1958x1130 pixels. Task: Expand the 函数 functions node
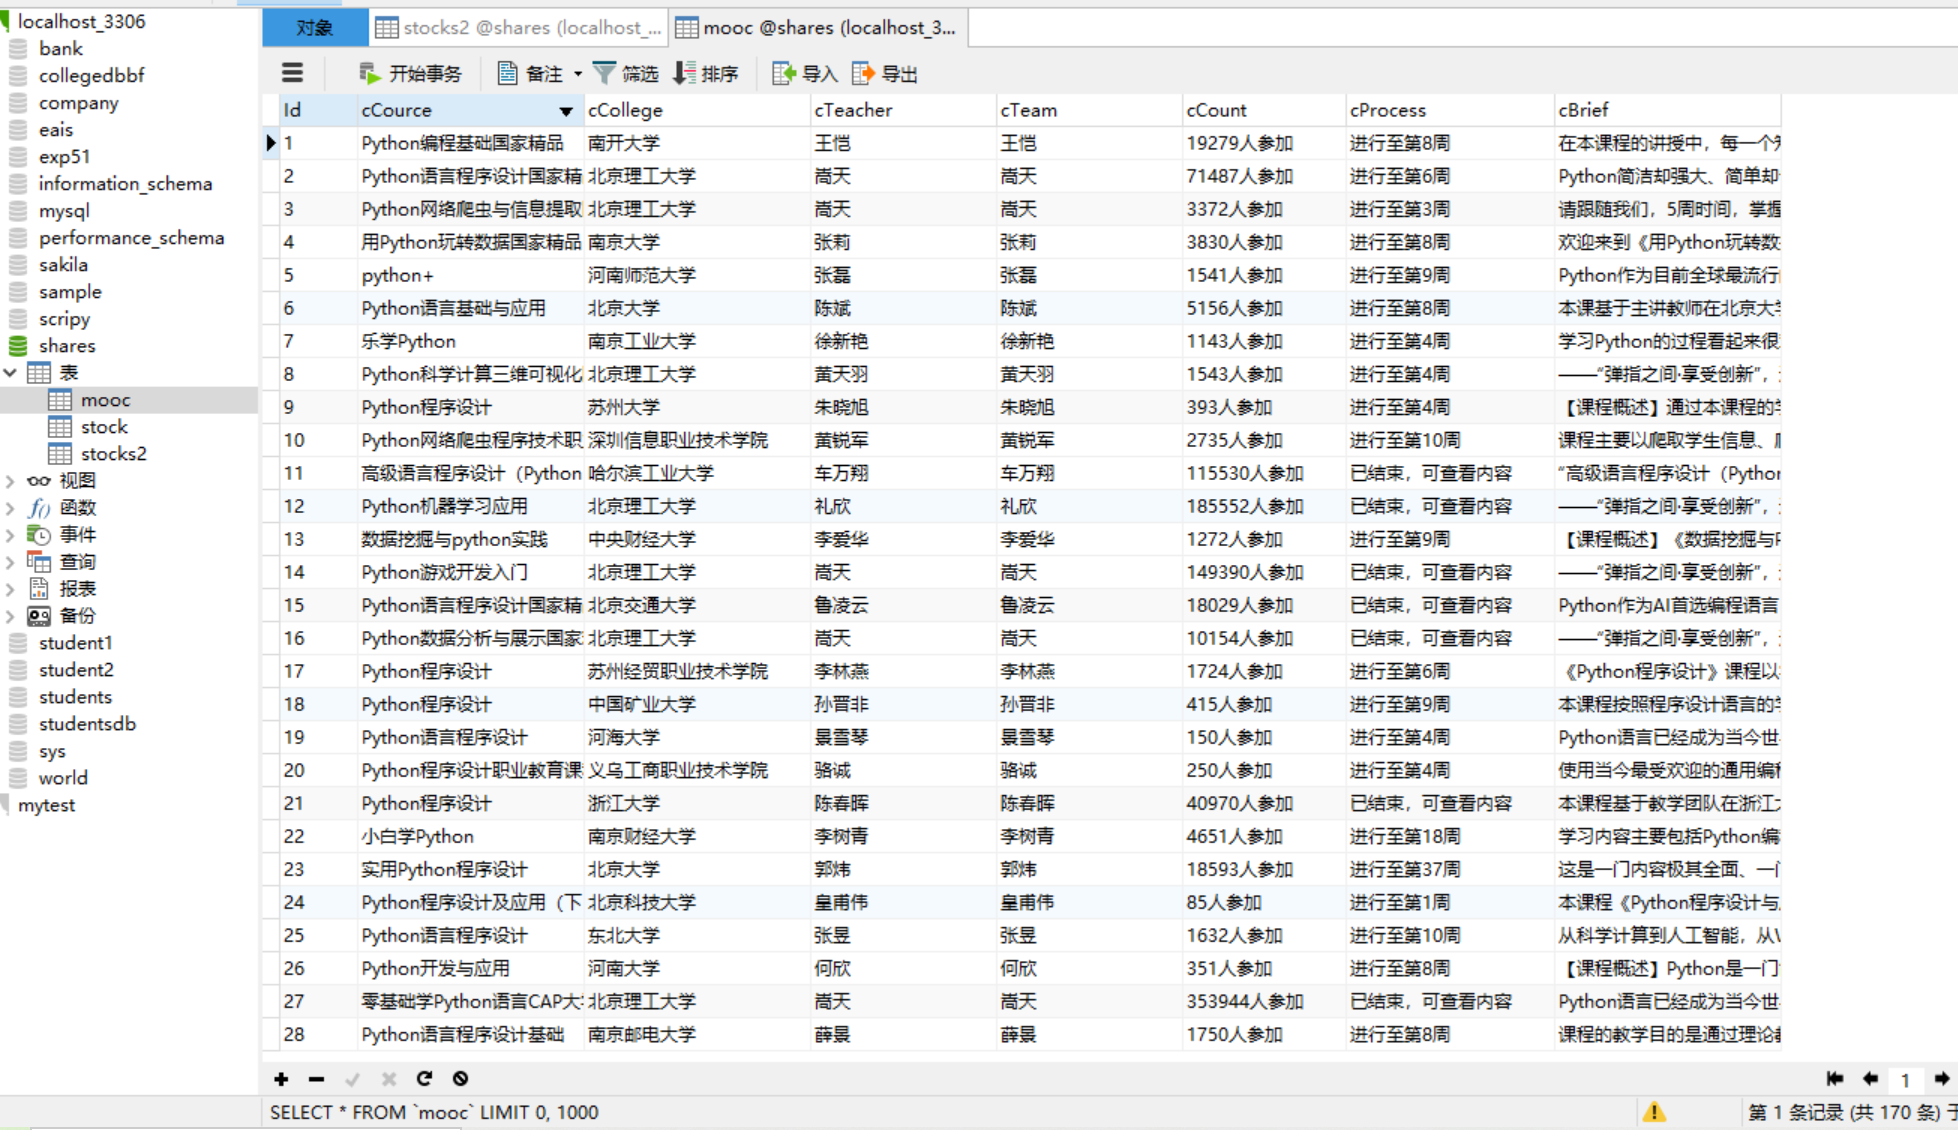pyautogui.click(x=10, y=508)
